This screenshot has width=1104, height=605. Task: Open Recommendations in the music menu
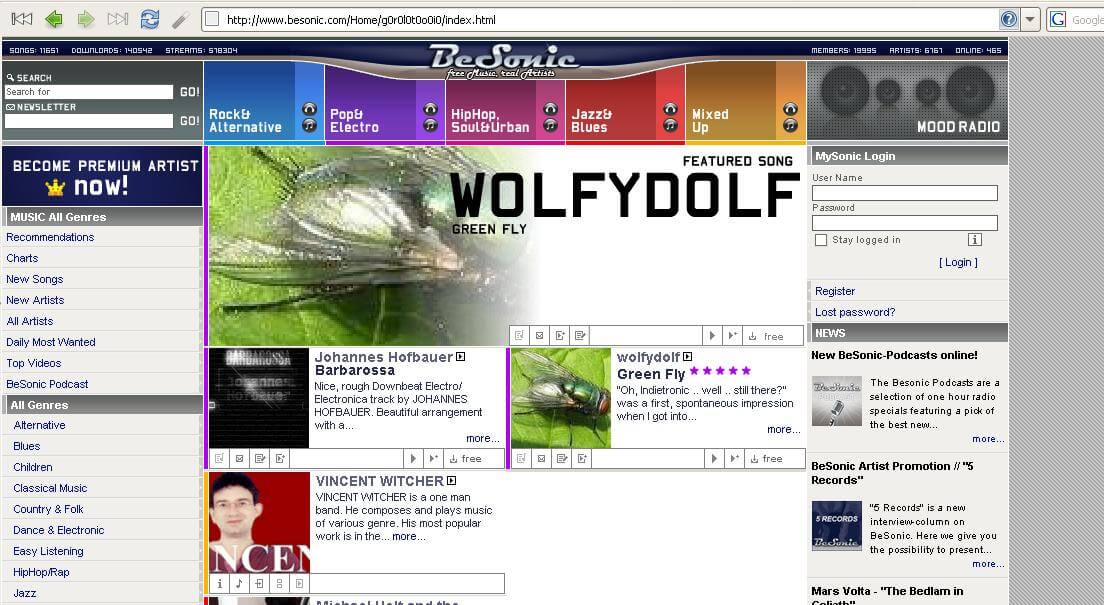(50, 237)
